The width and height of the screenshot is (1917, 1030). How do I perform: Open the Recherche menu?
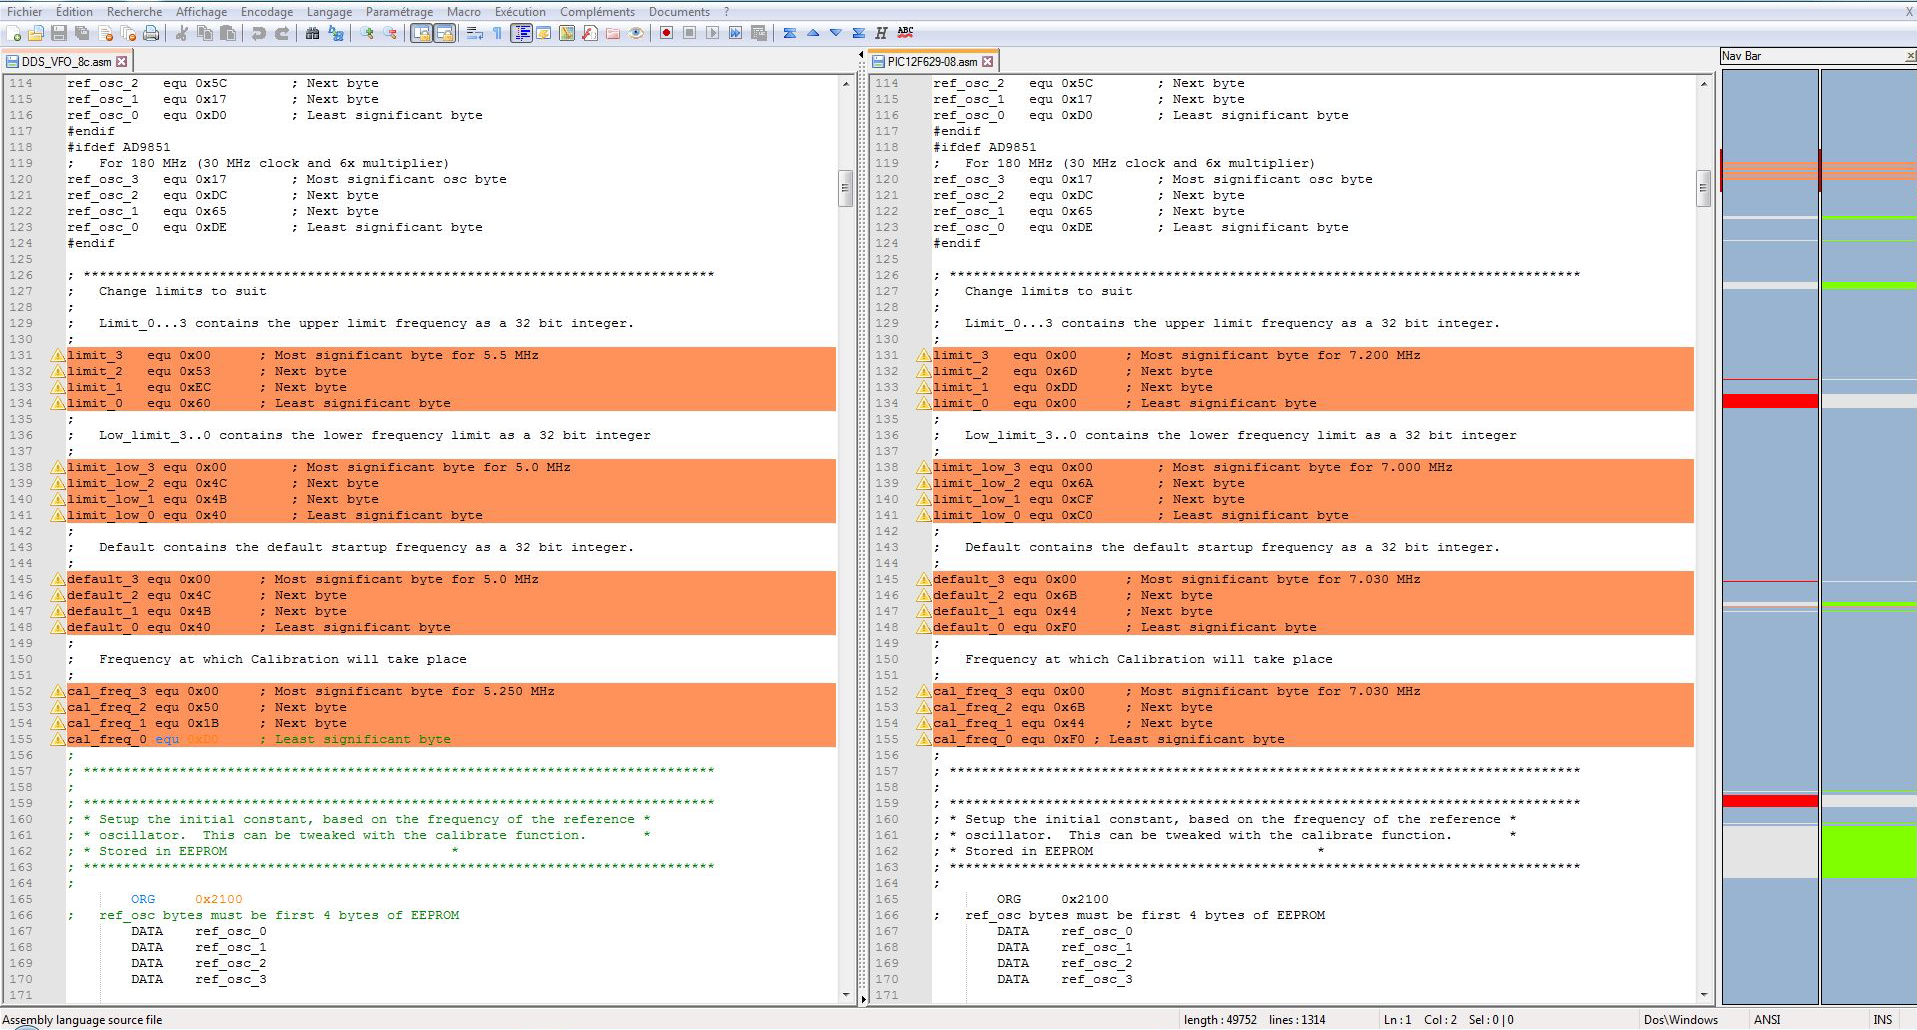(x=134, y=11)
